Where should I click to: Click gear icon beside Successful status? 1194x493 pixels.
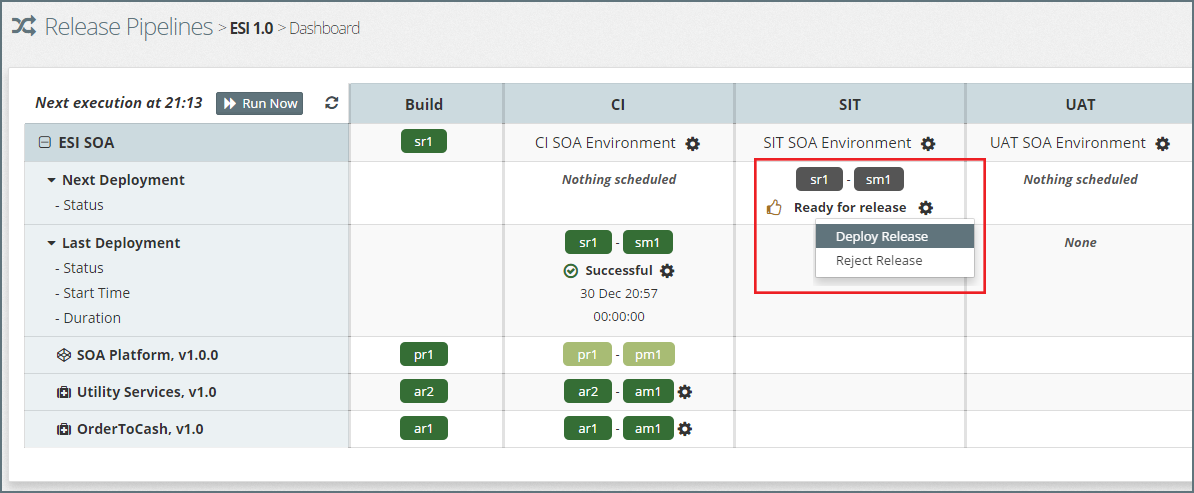pyautogui.click(x=668, y=271)
